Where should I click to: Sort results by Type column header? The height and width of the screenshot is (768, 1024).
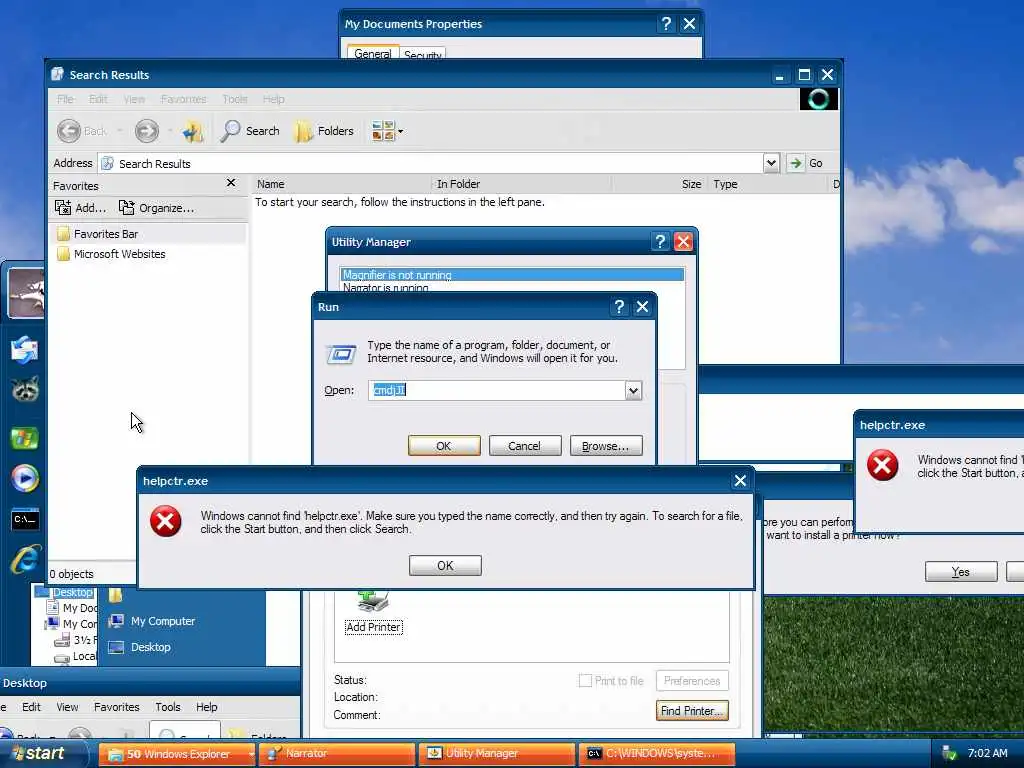[x=767, y=184]
